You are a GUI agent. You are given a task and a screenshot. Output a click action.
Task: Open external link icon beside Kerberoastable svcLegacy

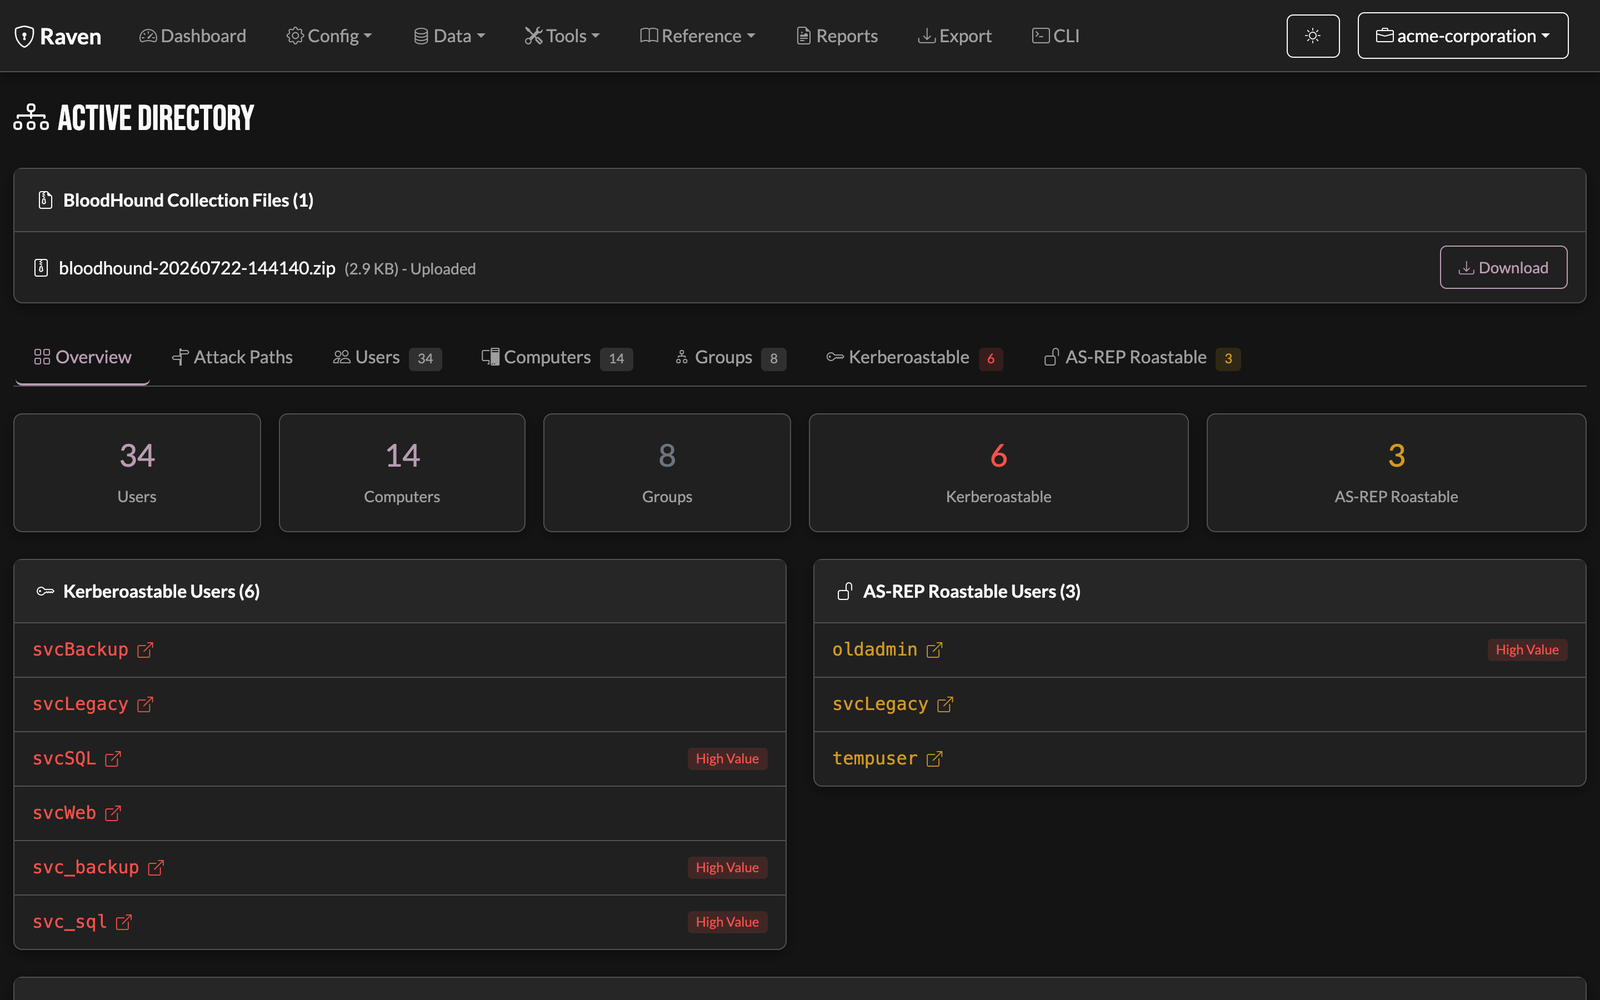145,704
